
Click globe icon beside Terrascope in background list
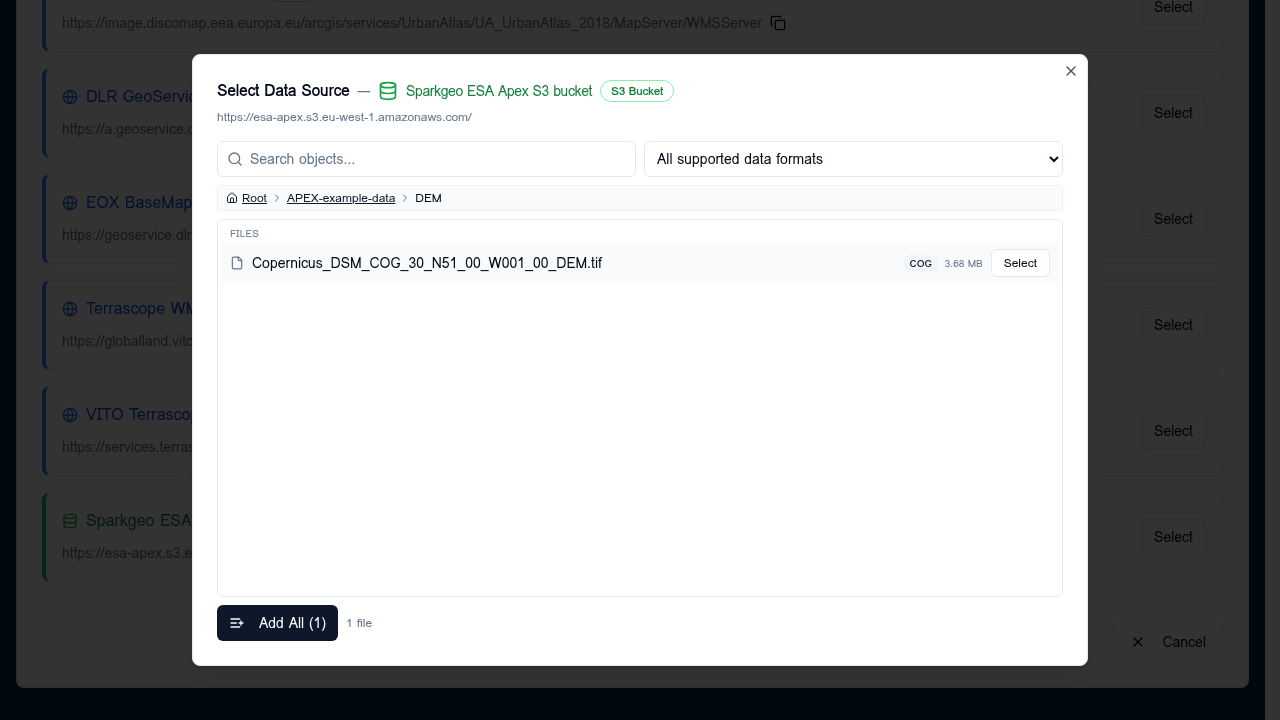70,309
